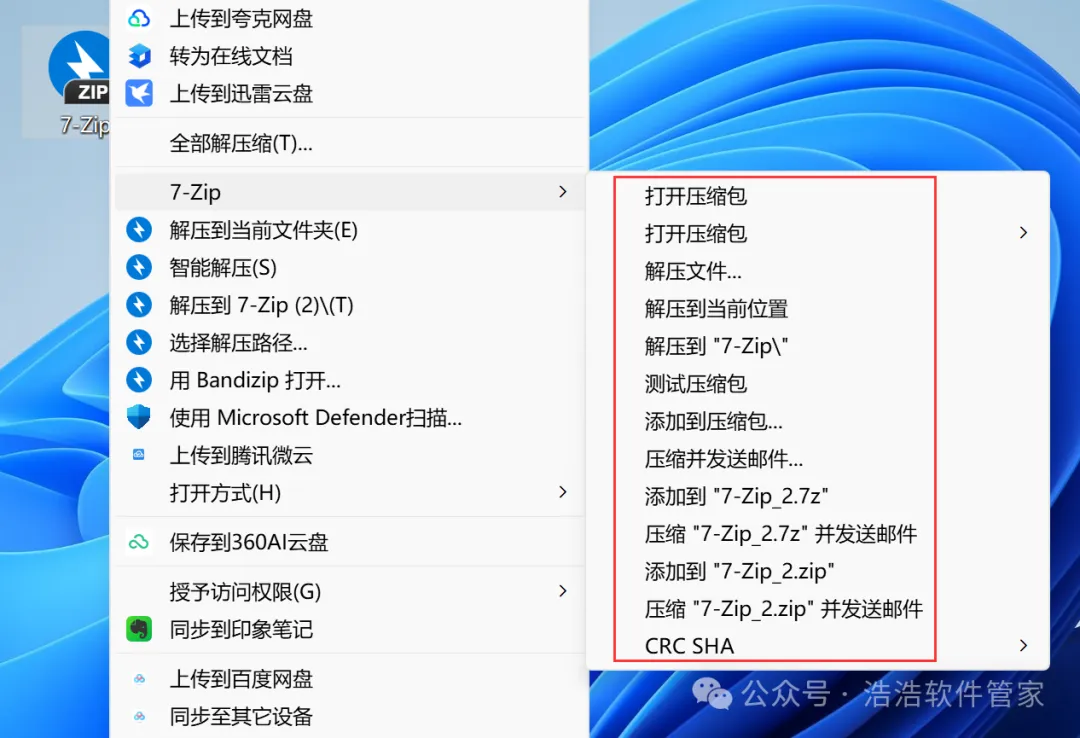Click the blue cube icon beside 转为在线文档
Image resolution: width=1080 pixels, height=738 pixels.
139,56
